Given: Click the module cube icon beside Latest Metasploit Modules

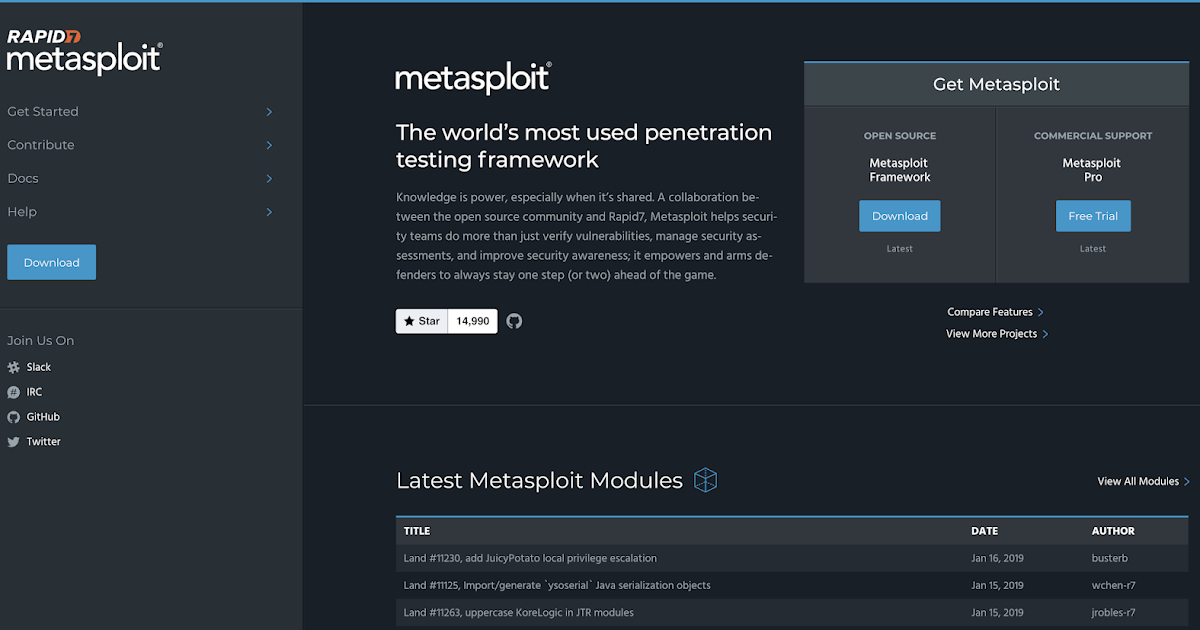Looking at the screenshot, I should coord(706,480).
